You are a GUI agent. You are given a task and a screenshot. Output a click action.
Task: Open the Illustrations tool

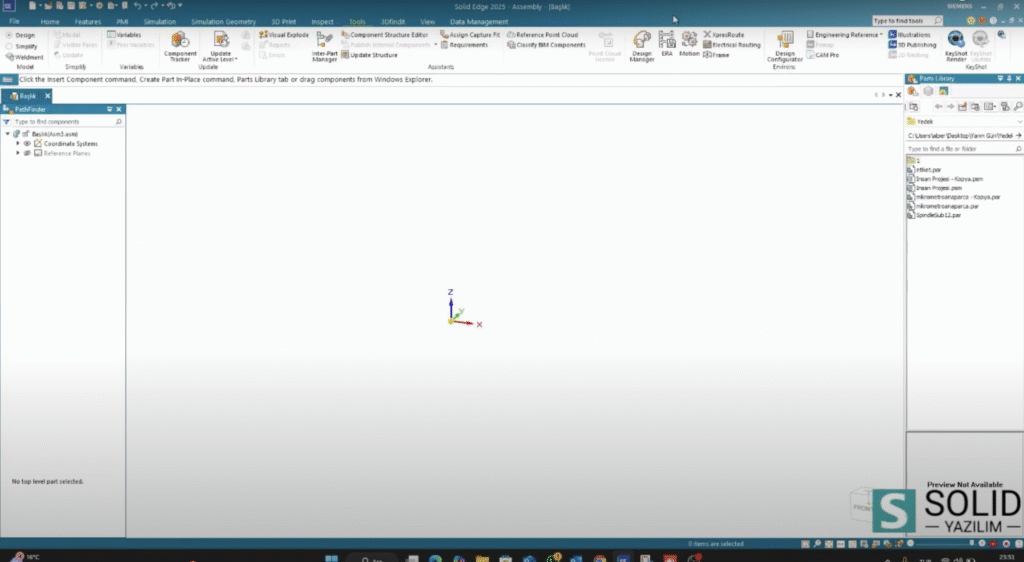909,35
